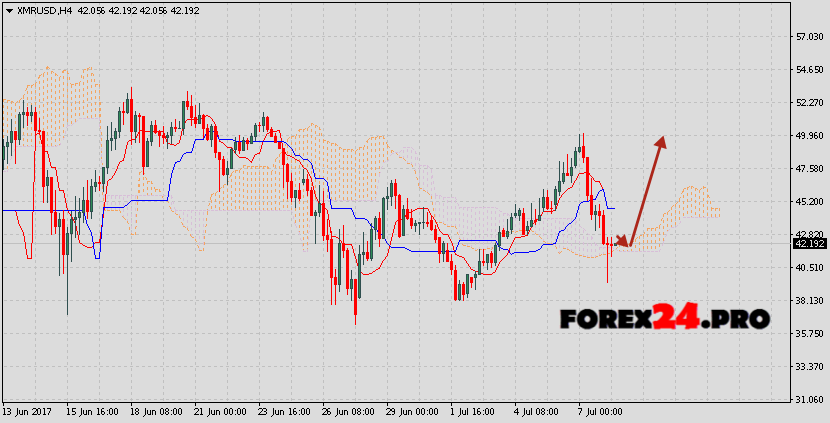Click the 38.130 level on the price scale
The image size is (830, 423).
tap(808, 300)
